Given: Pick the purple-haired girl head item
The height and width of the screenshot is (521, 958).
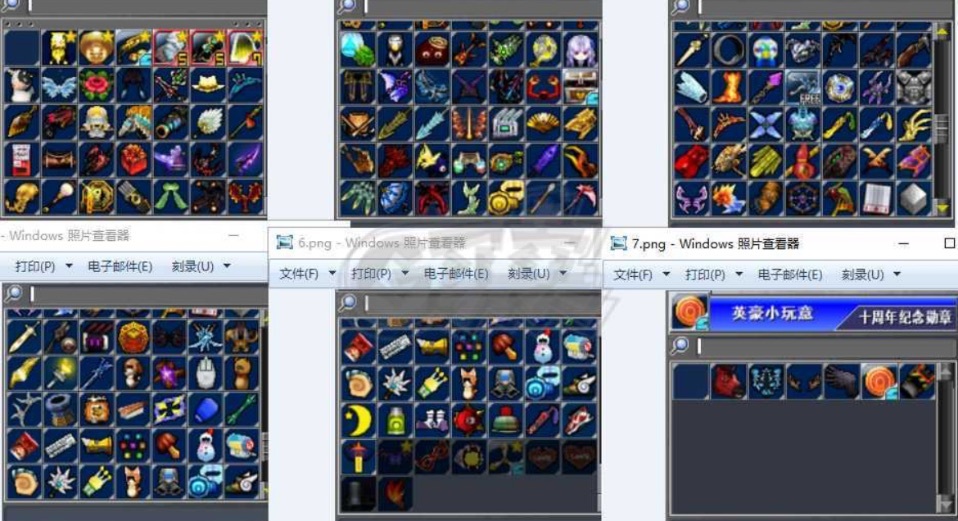Looking at the screenshot, I should point(580,51).
